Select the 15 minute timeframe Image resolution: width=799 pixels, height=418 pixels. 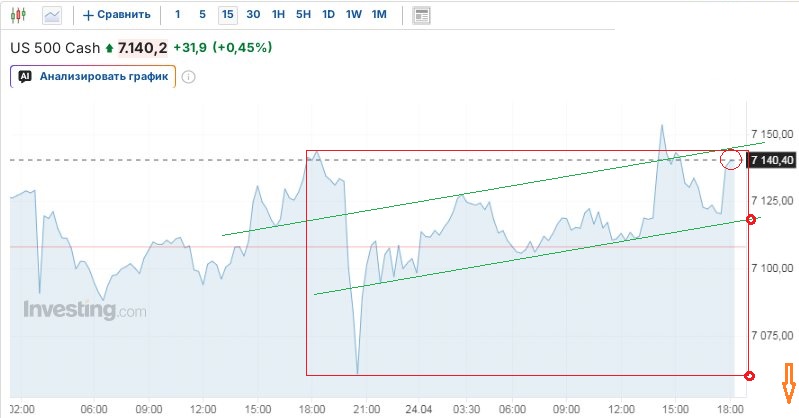click(228, 15)
